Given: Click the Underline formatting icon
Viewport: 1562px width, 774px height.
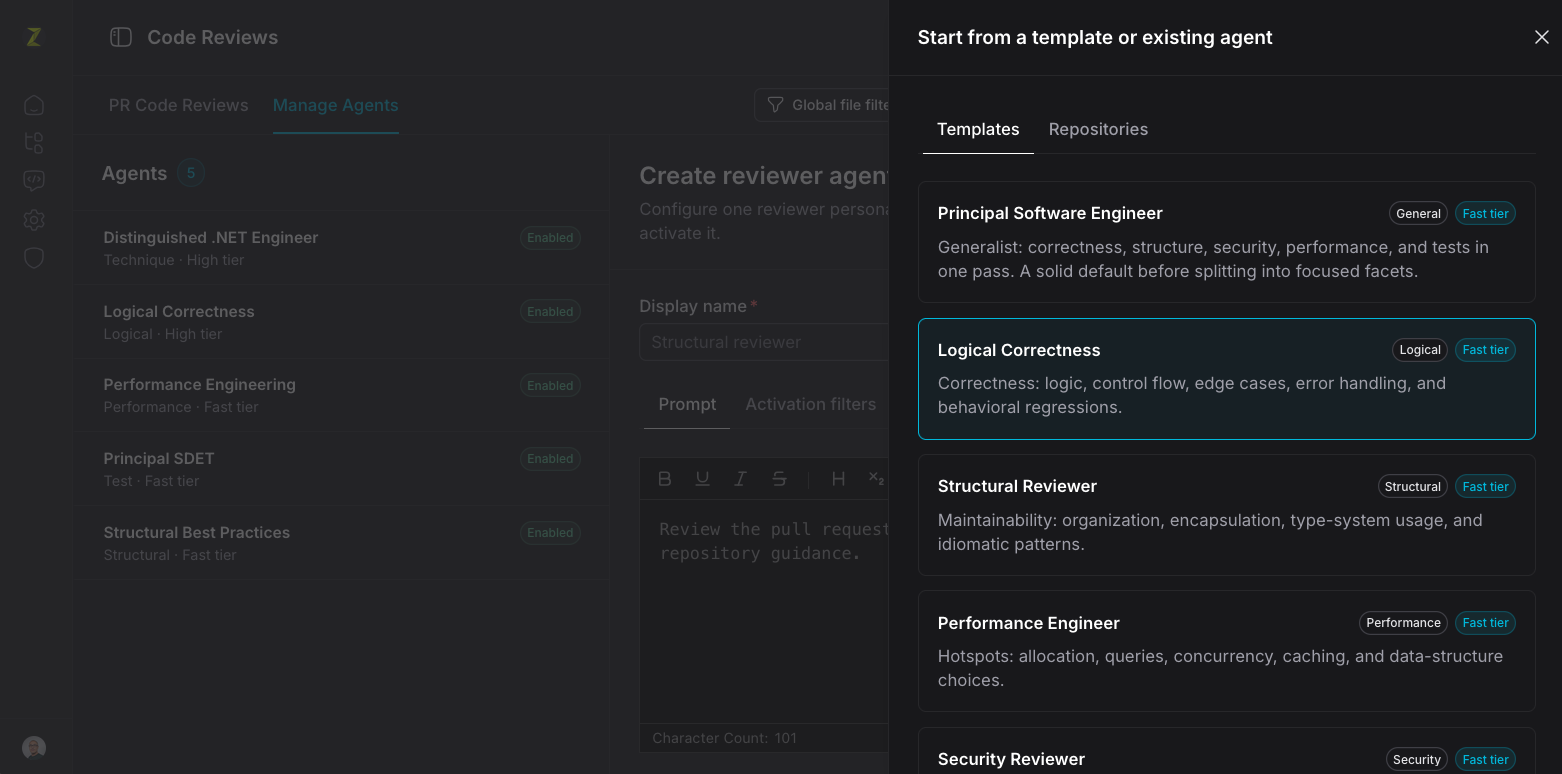Looking at the screenshot, I should (x=702, y=479).
